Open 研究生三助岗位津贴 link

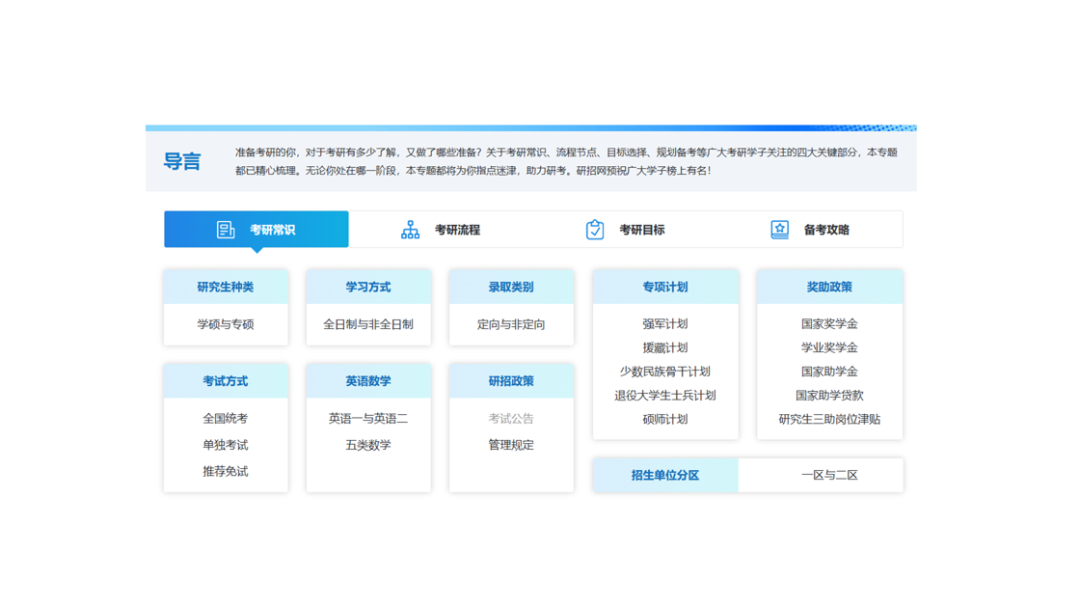[x=829, y=420]
